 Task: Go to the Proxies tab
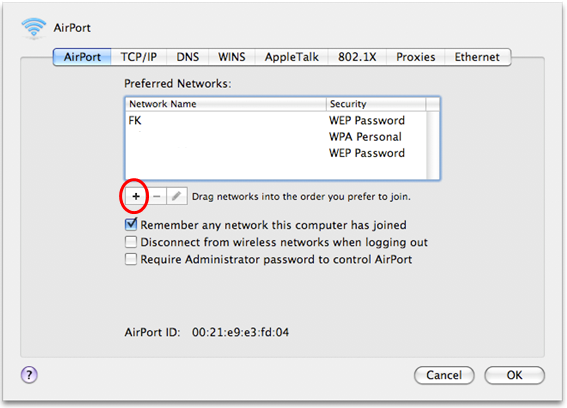(x=415, y=57)
